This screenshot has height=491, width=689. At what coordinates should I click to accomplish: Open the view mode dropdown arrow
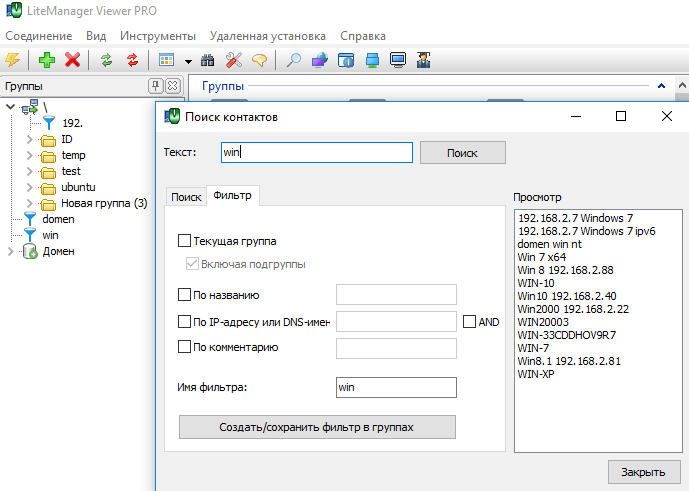(x=188, y=62)
